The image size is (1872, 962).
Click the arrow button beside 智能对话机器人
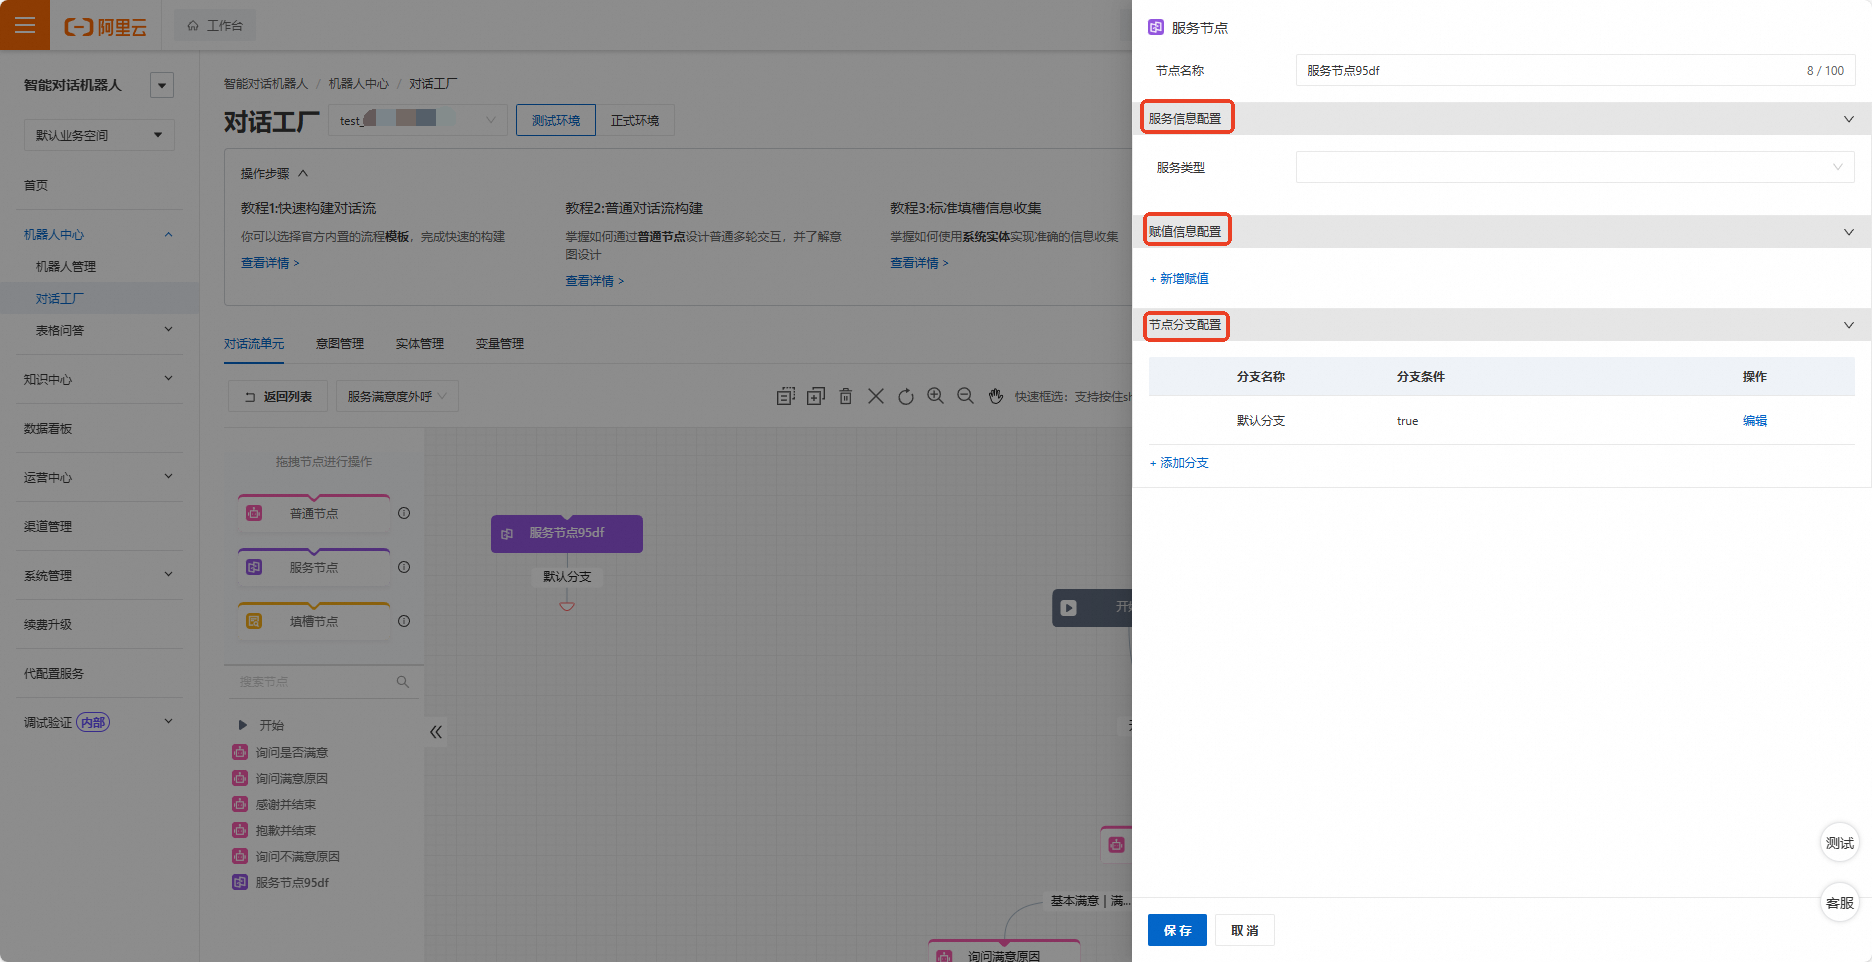[x=162, y=85]
